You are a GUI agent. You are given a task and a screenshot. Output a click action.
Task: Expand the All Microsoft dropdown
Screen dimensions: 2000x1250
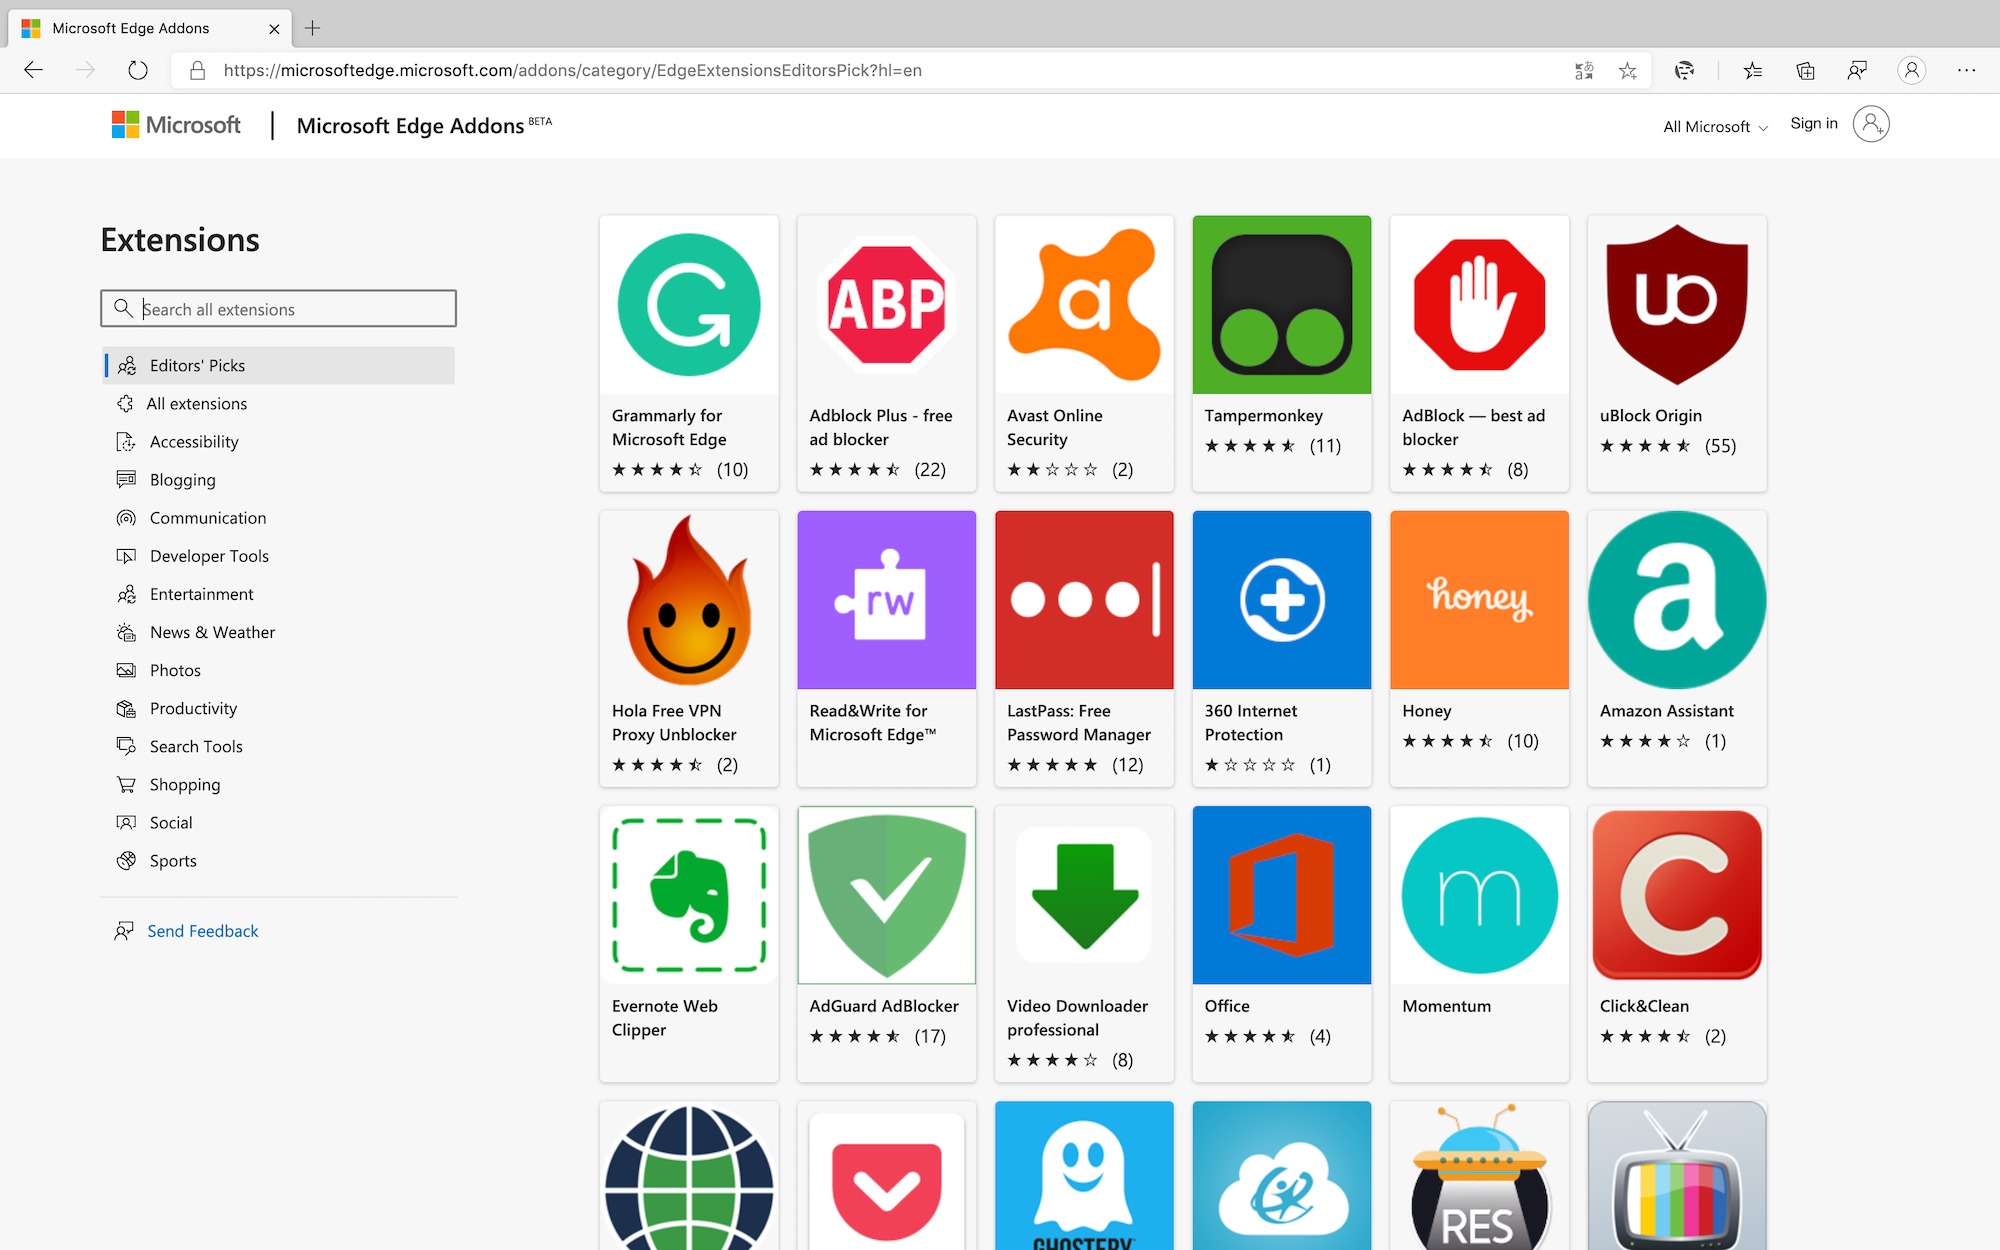(1714, 126)
